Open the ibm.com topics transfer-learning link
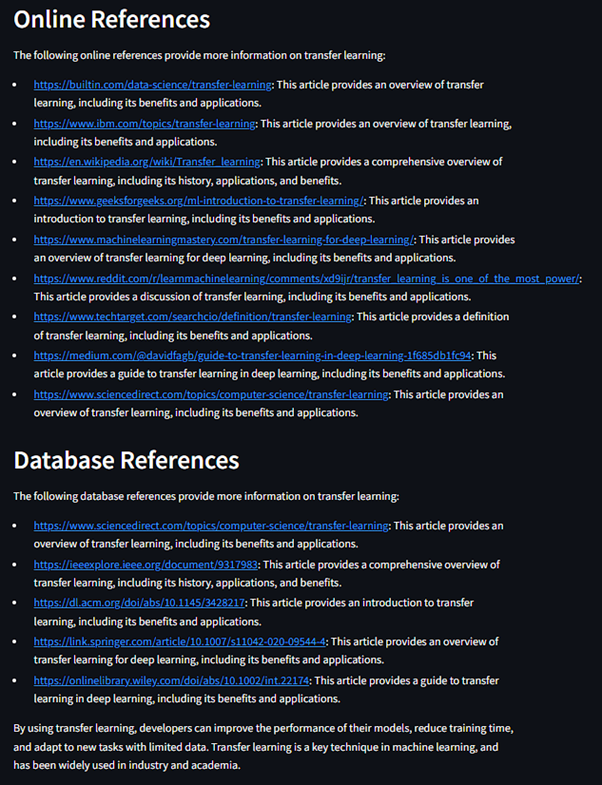Screen dimensions: 602x785 point(144,124)
